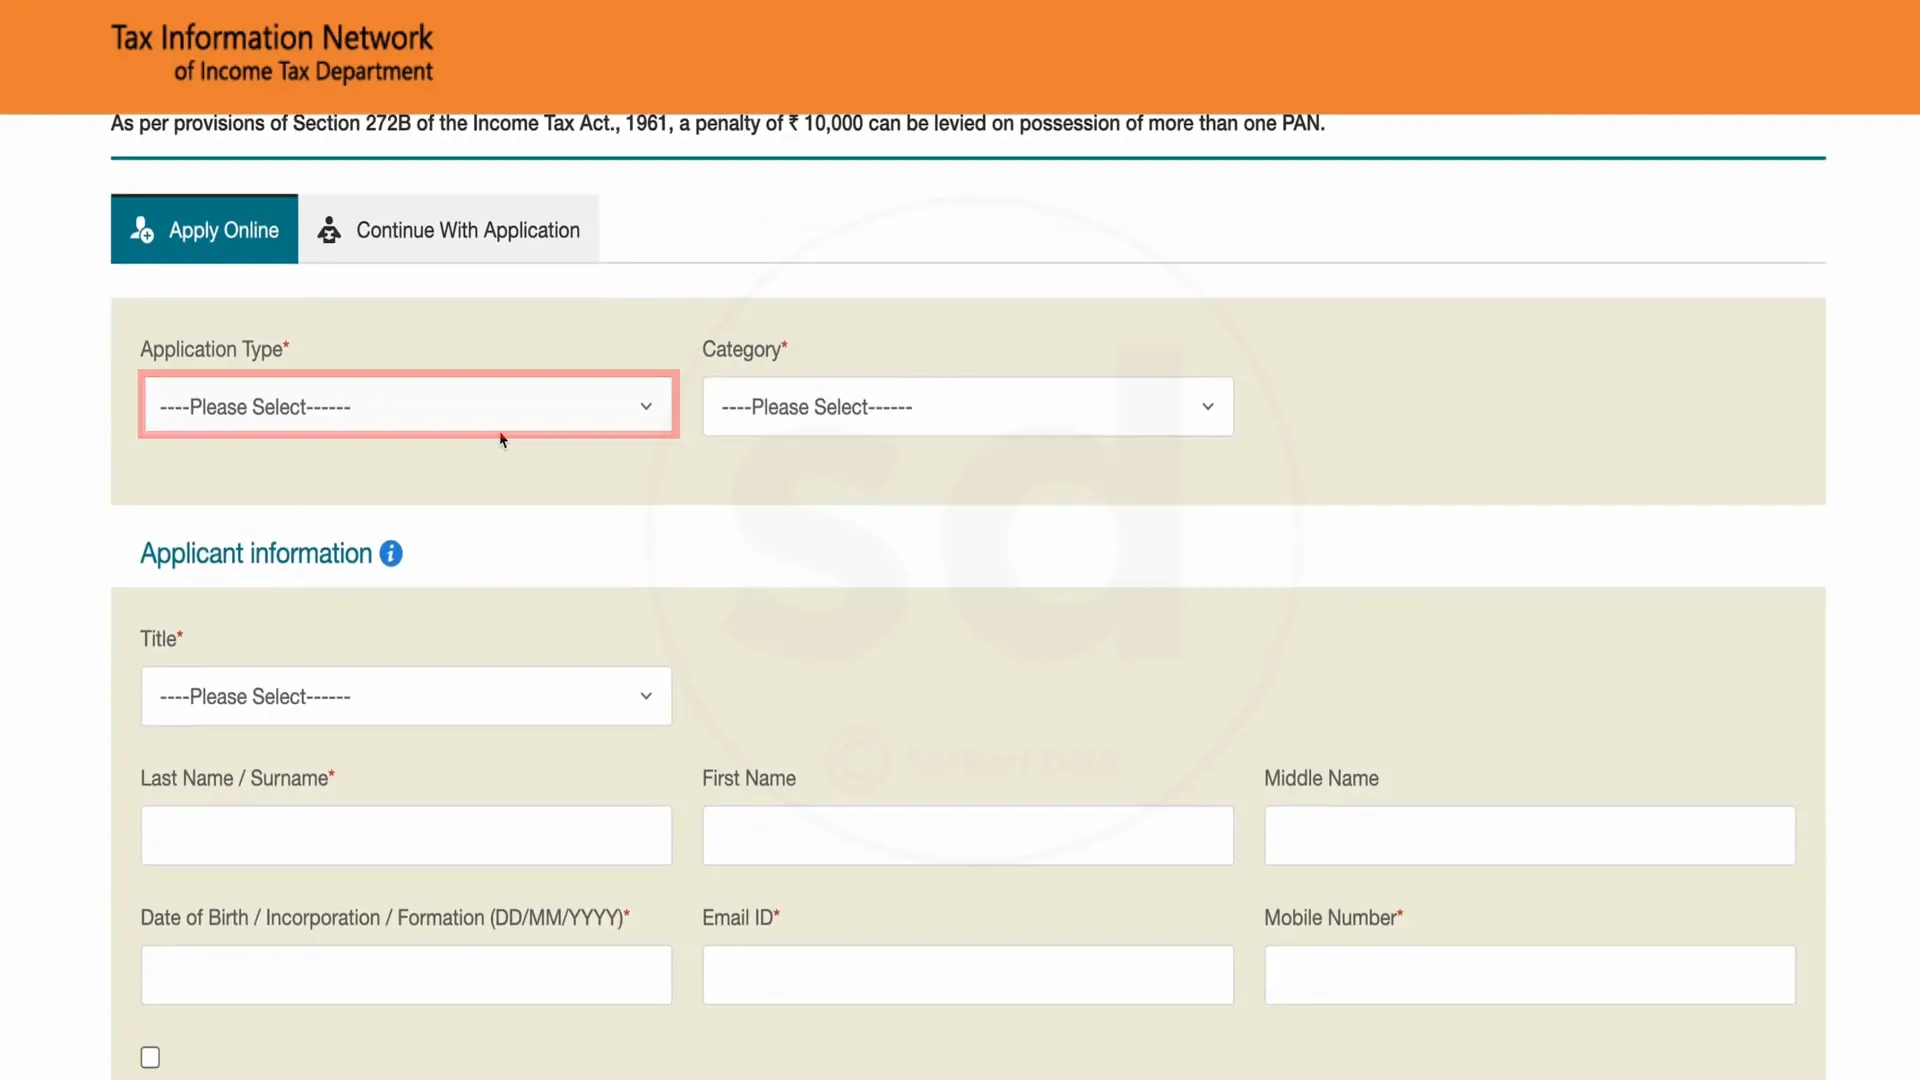The image size is (1920, 1080).
Task: Click the Apply Online person icon
Action: [142, 231]
